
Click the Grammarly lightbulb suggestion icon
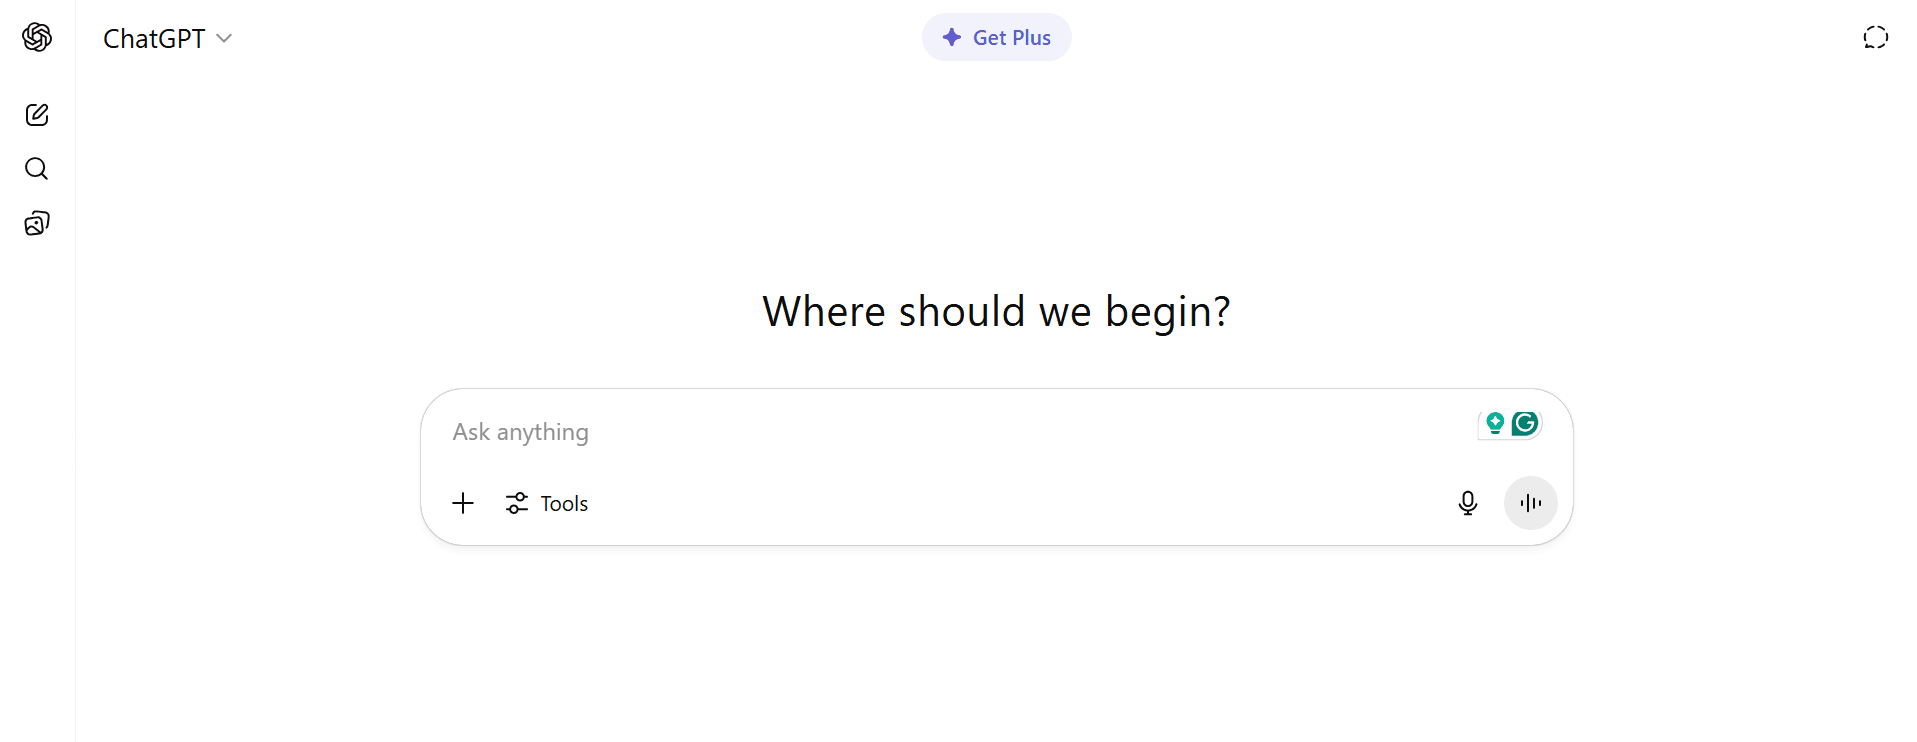[1495, 424]
